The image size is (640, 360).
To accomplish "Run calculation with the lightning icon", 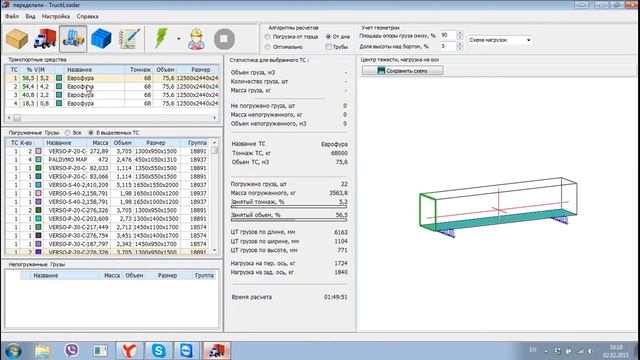I will coord(161,39).
